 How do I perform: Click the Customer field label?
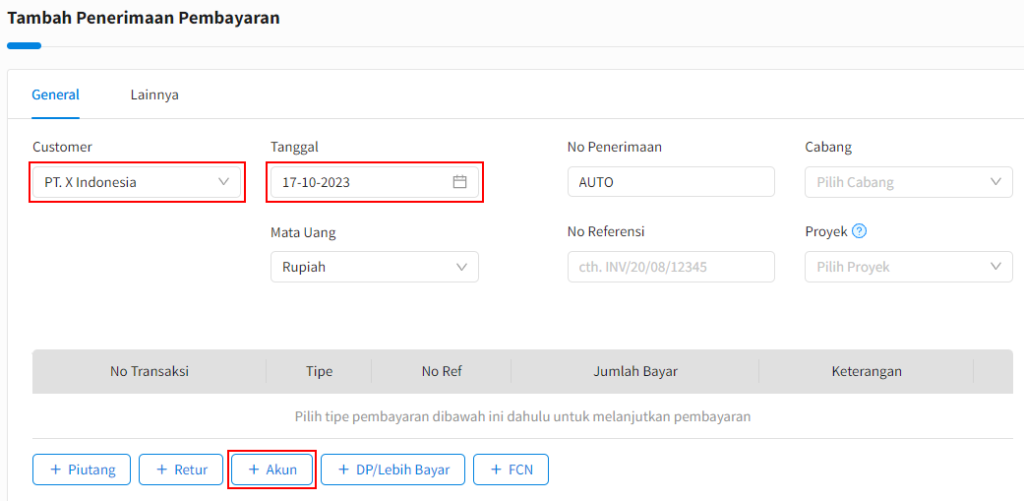pyautogui.click(x=62, y=147)
